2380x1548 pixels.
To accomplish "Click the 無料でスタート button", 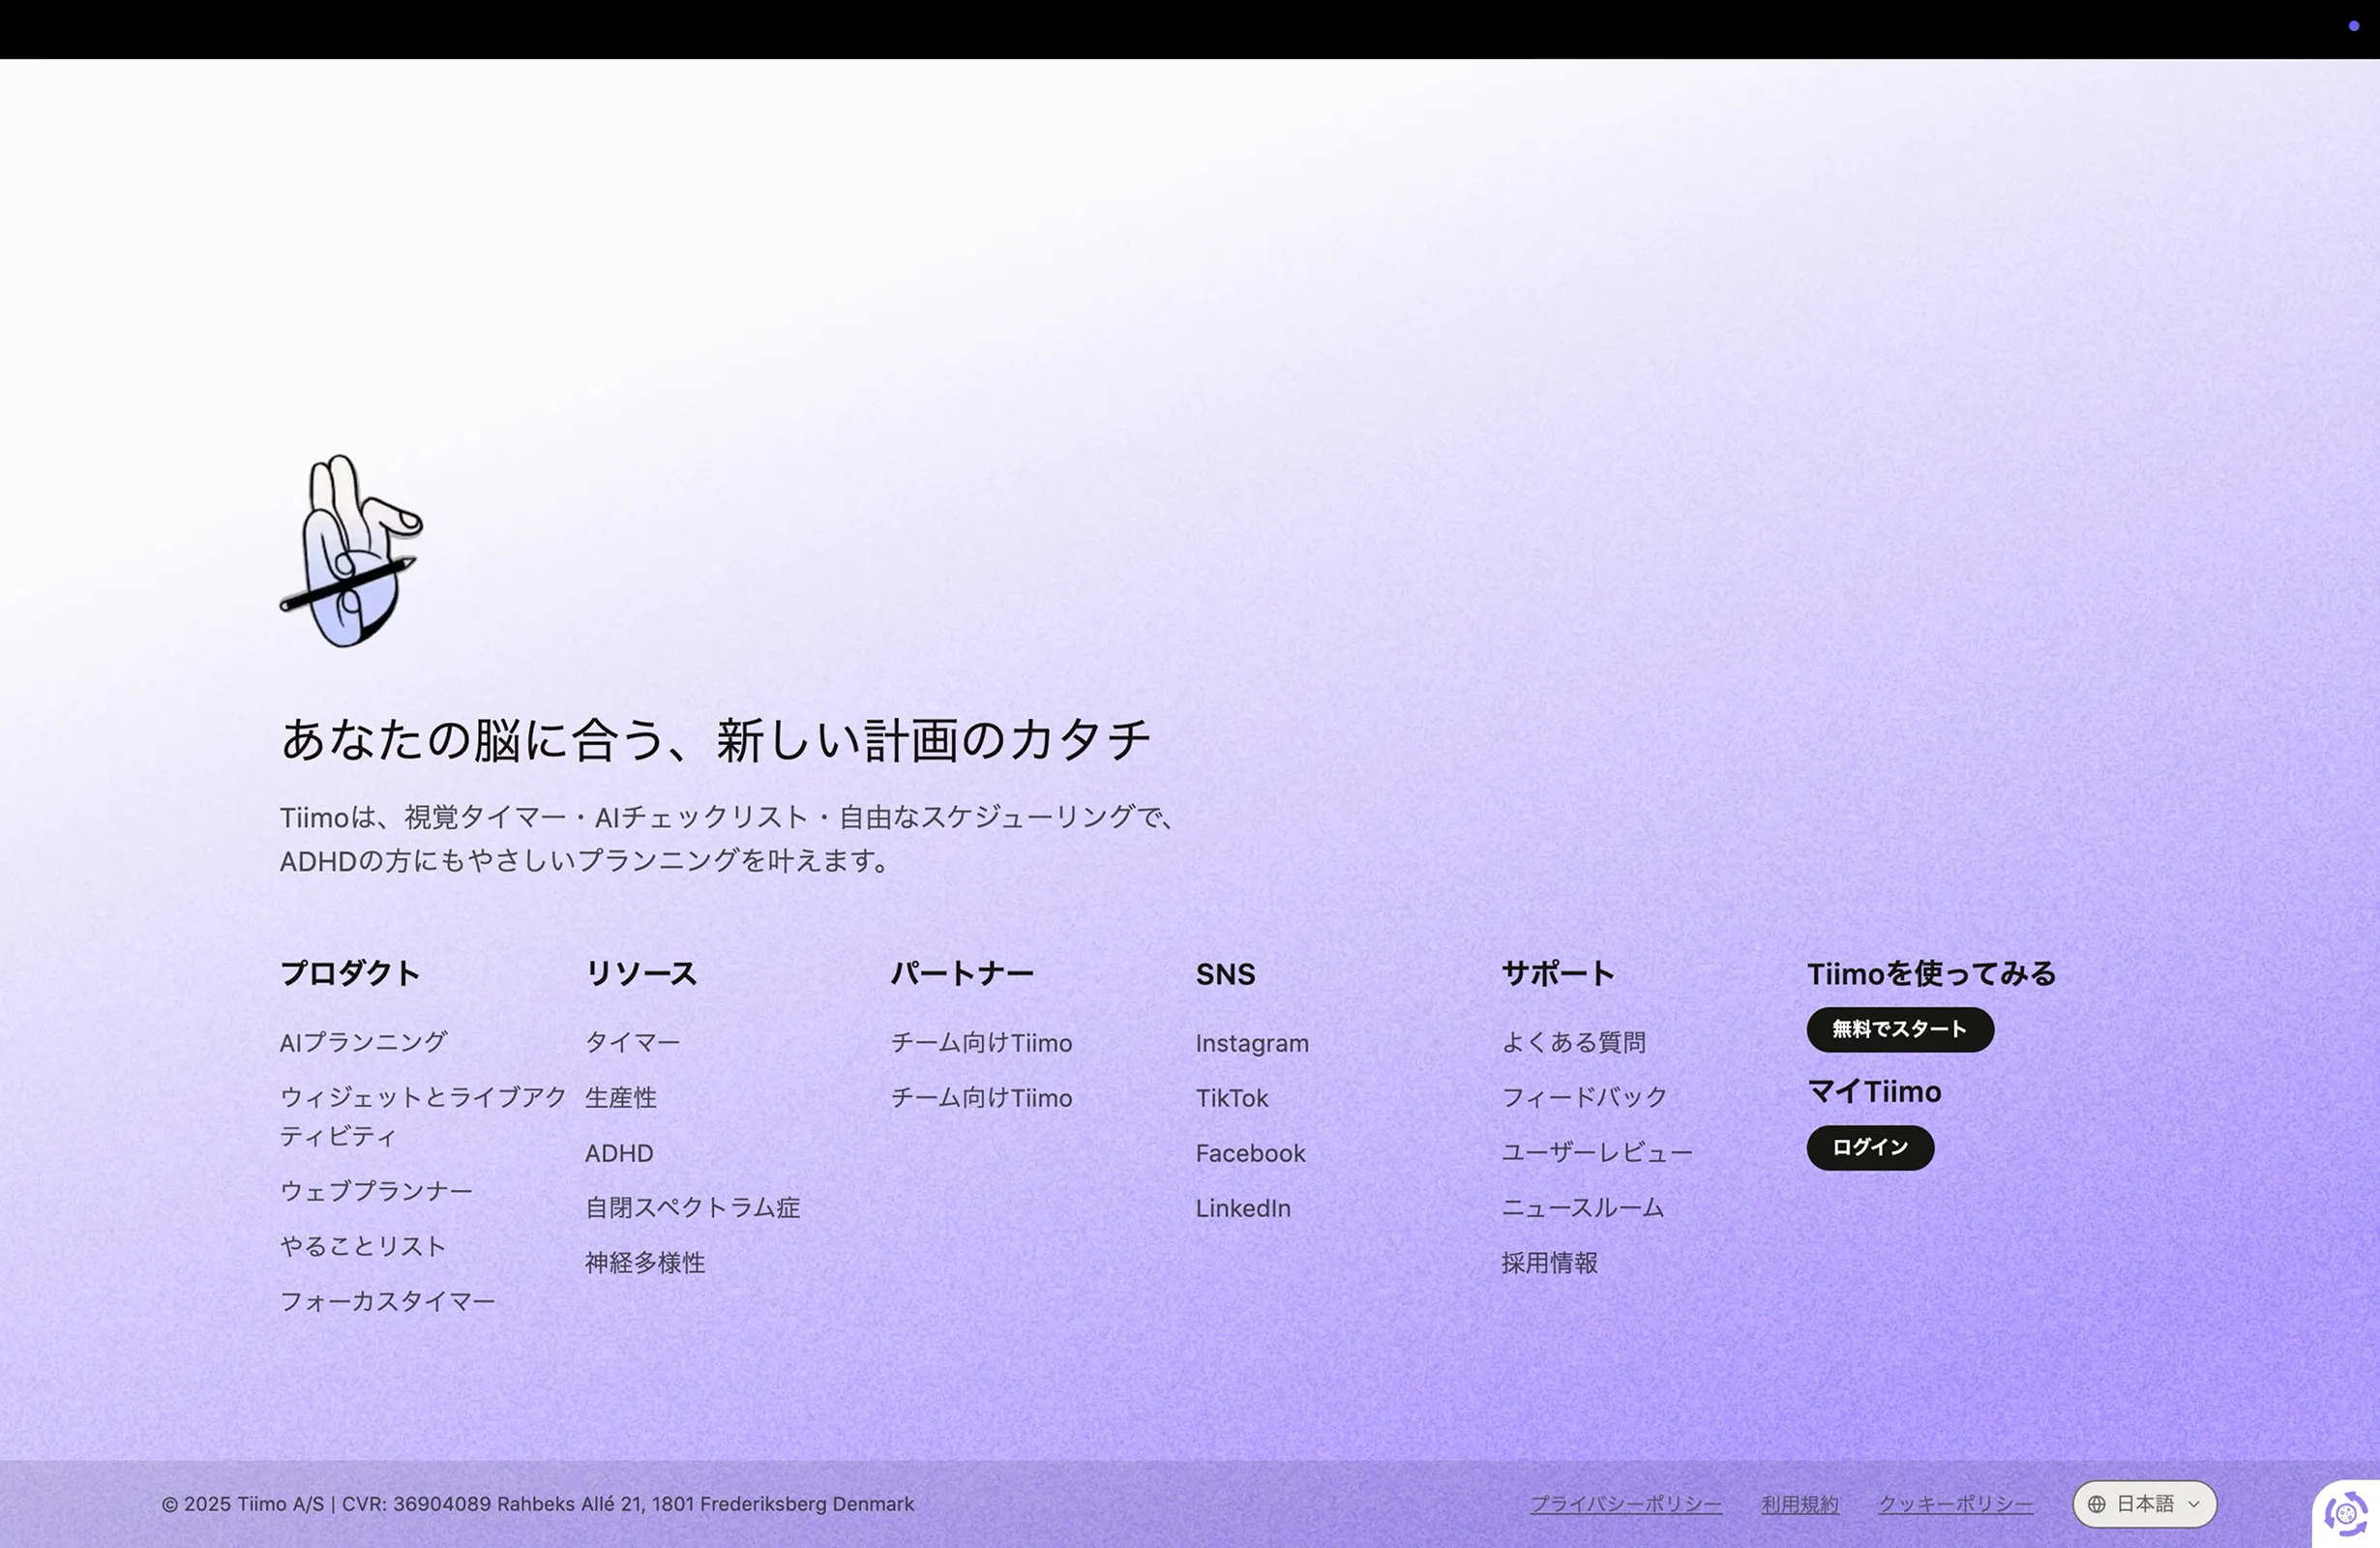I will click(x=1900, y=1029).
